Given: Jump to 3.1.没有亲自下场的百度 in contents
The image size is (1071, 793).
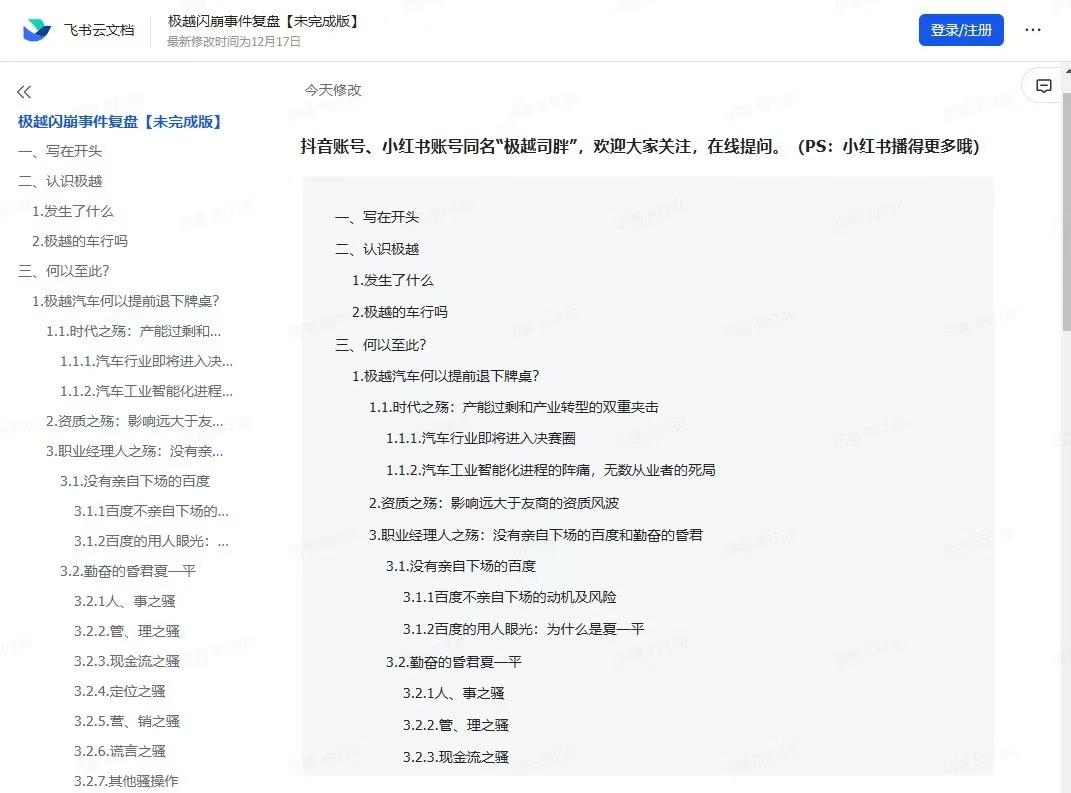Looking at the screenshot, I should (x=461, y=566).
